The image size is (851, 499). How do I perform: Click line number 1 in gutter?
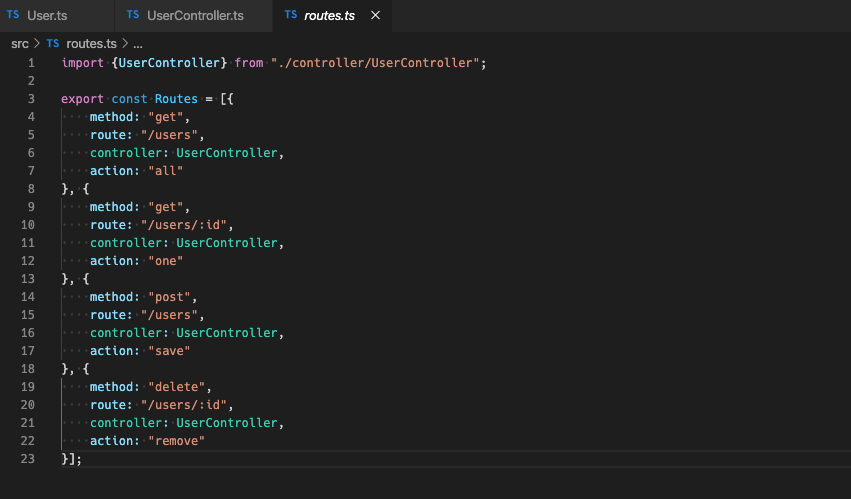click(x=31, y=63)
